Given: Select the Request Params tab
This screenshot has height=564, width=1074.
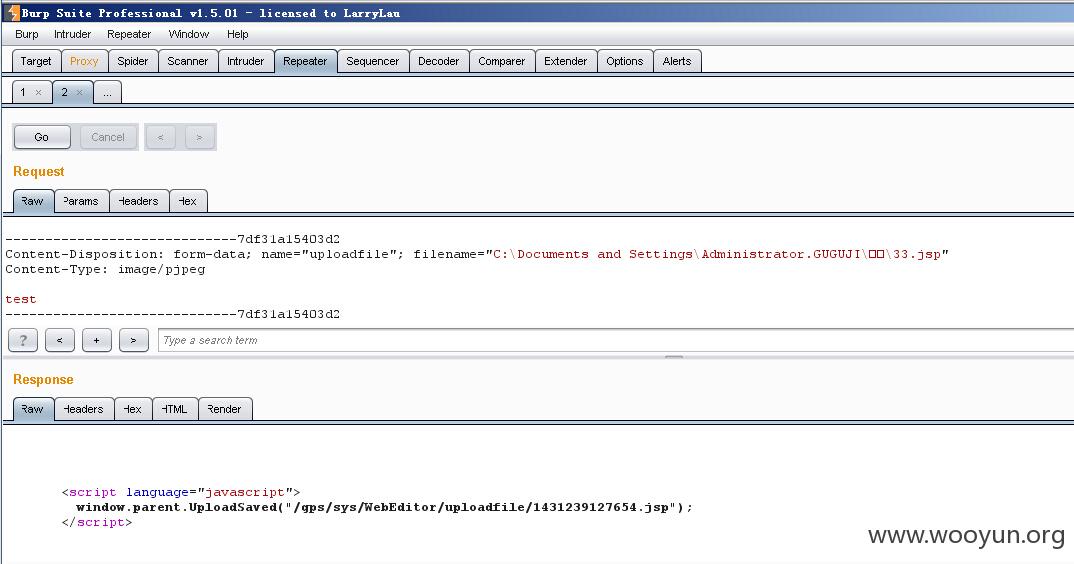Looking at the screenshot, I should (82, 201).
